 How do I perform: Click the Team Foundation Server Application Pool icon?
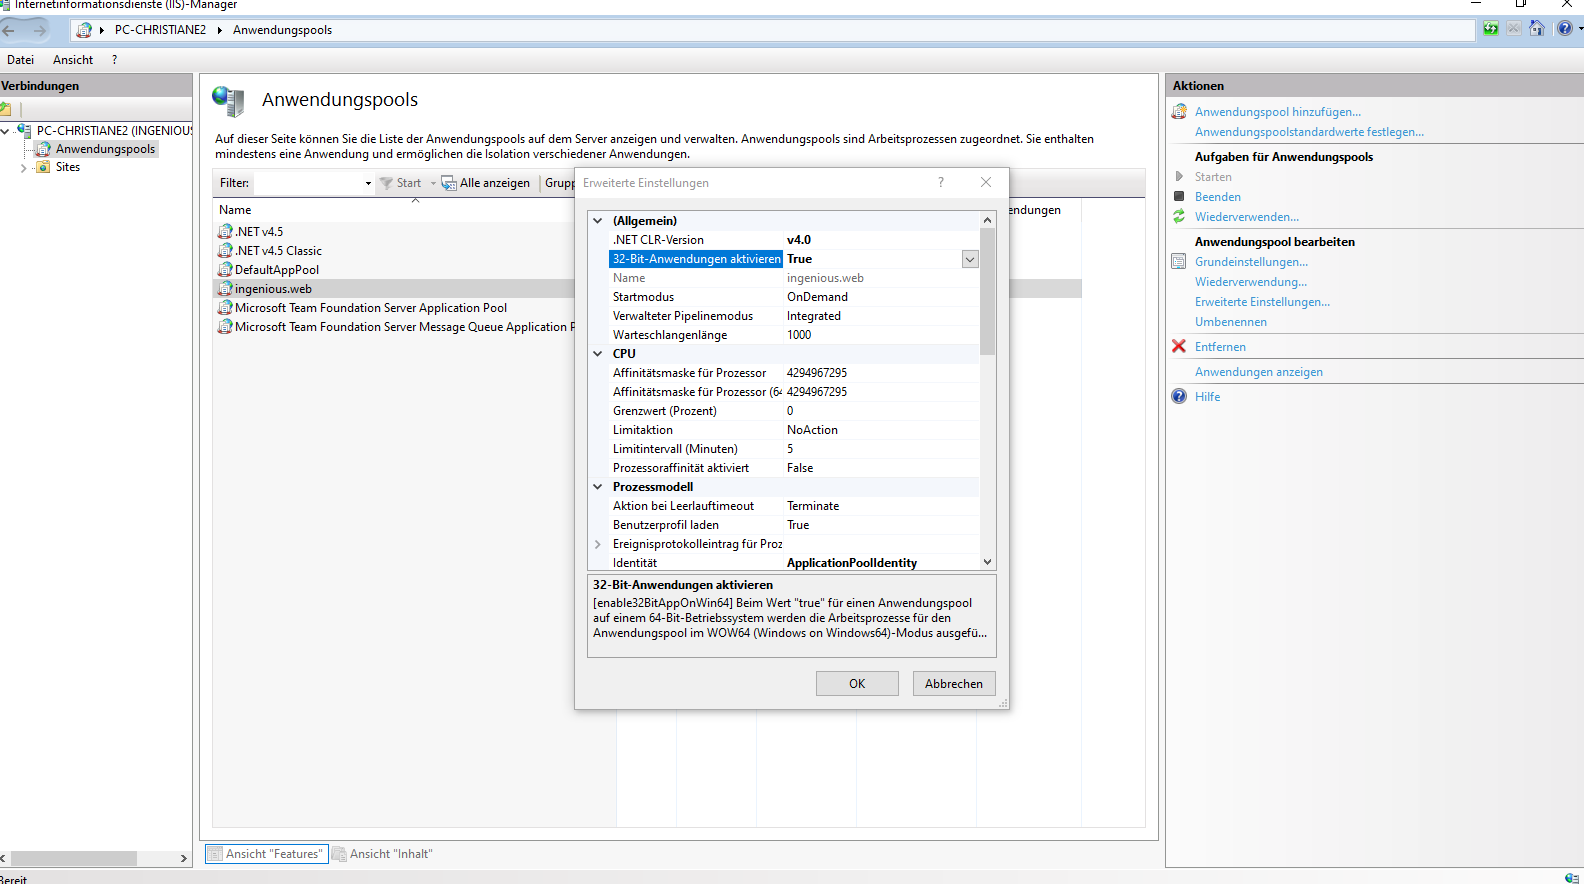click(x=225, y=307)
